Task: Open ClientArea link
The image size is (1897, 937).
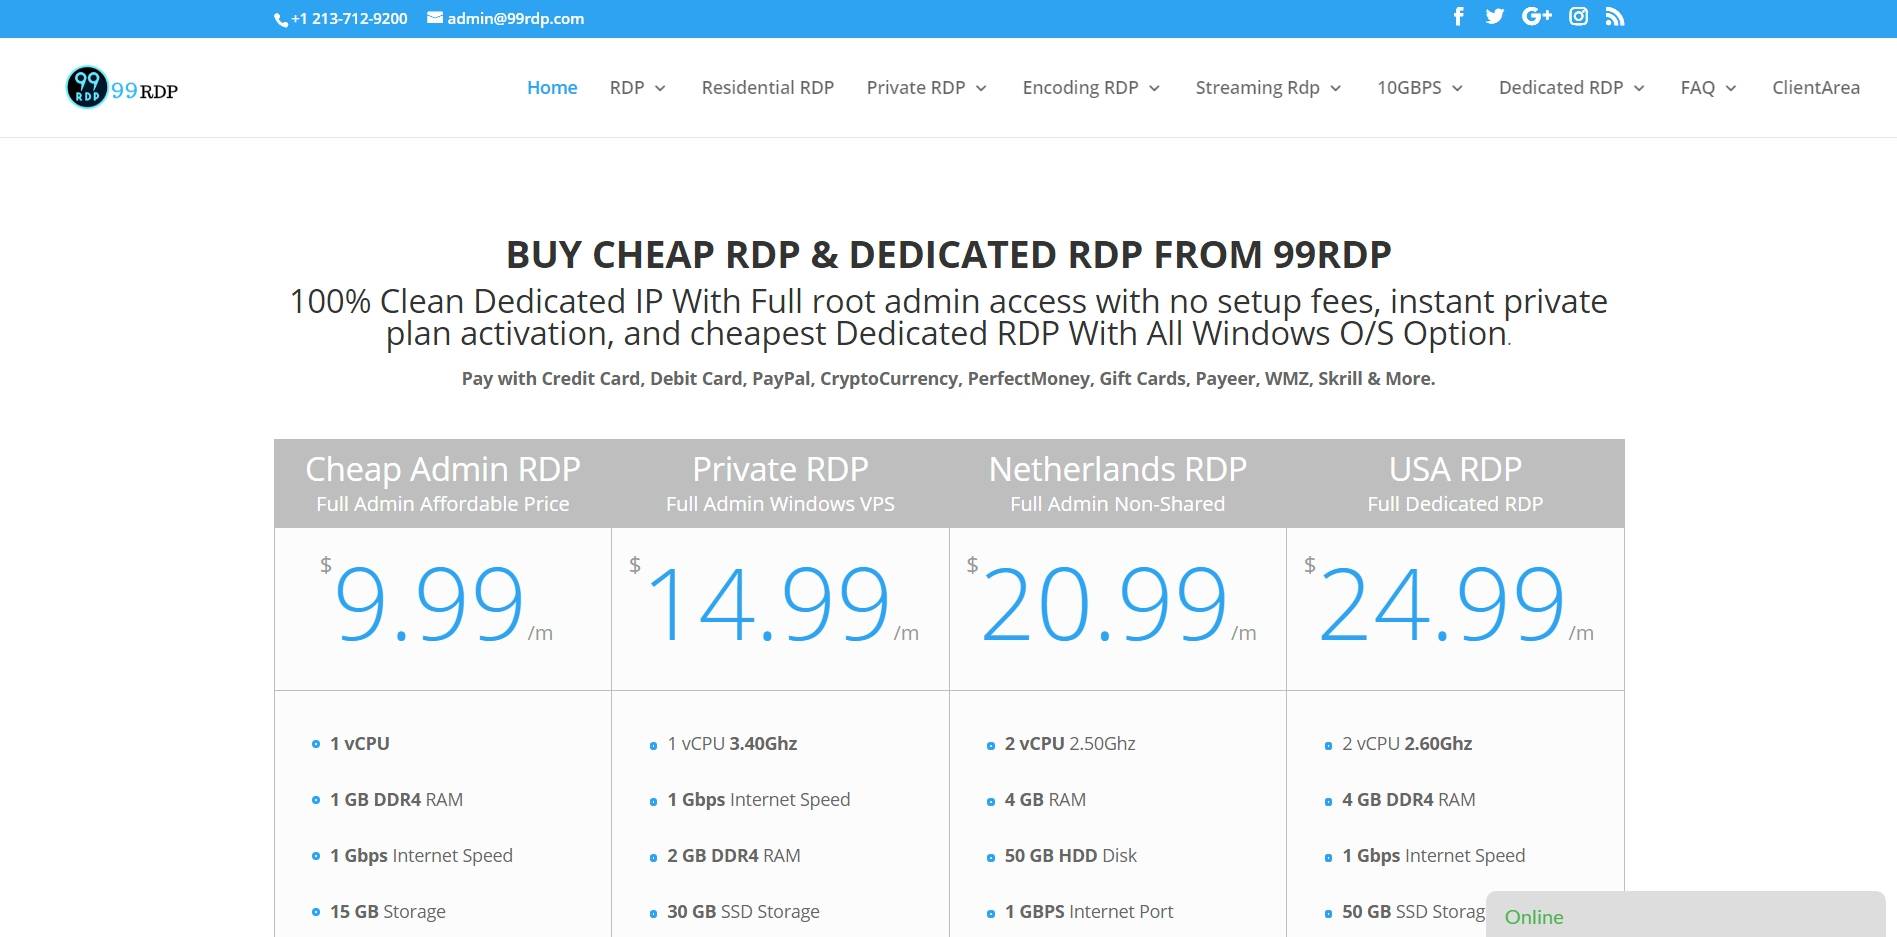Action: pyautogui.click(x=1816, y=88)
